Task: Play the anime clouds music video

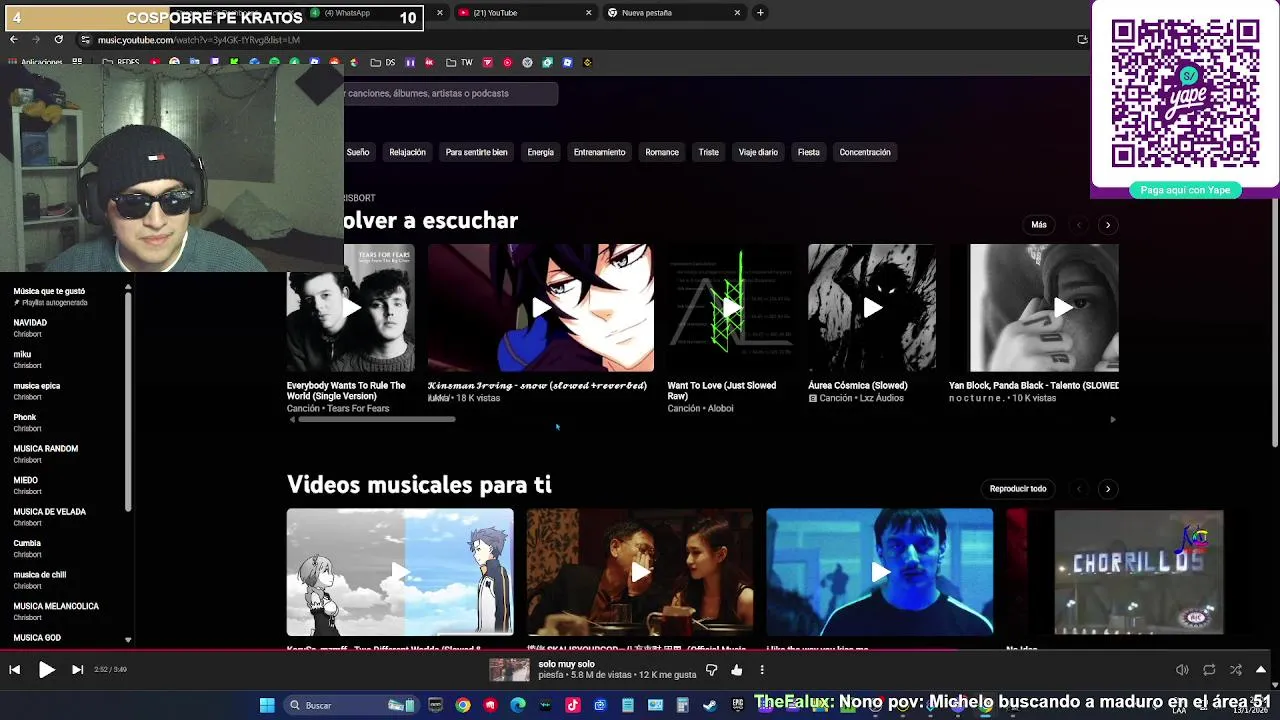Action: [x=400, y=572]
